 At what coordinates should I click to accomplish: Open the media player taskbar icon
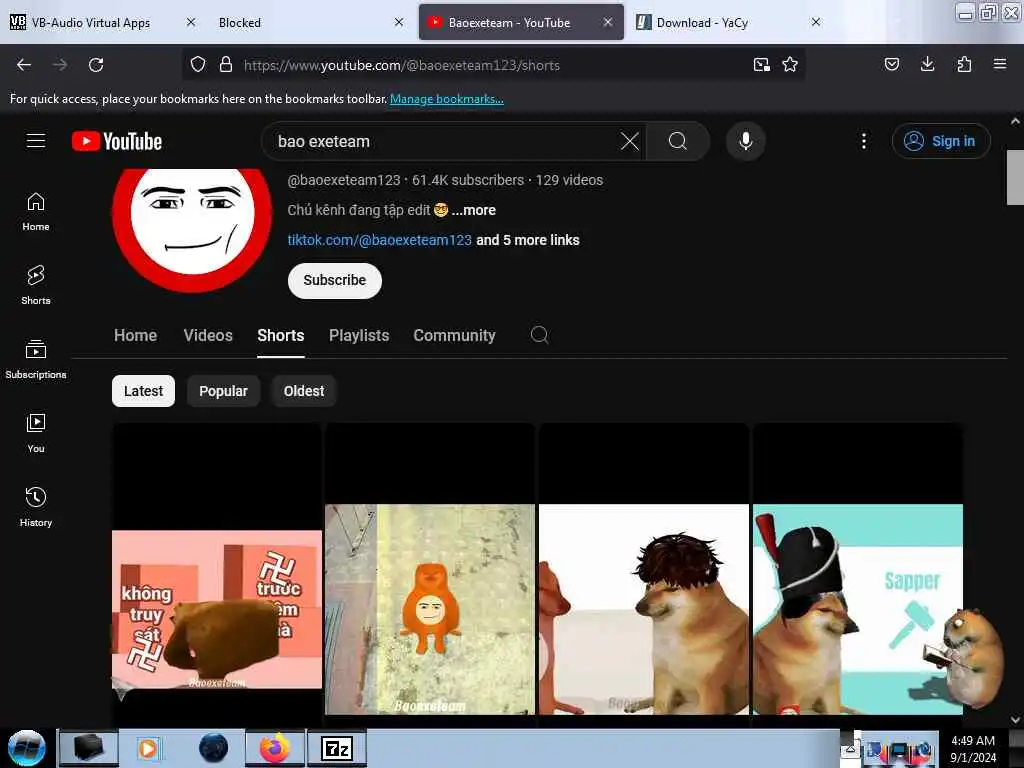[x=150, y=748]
